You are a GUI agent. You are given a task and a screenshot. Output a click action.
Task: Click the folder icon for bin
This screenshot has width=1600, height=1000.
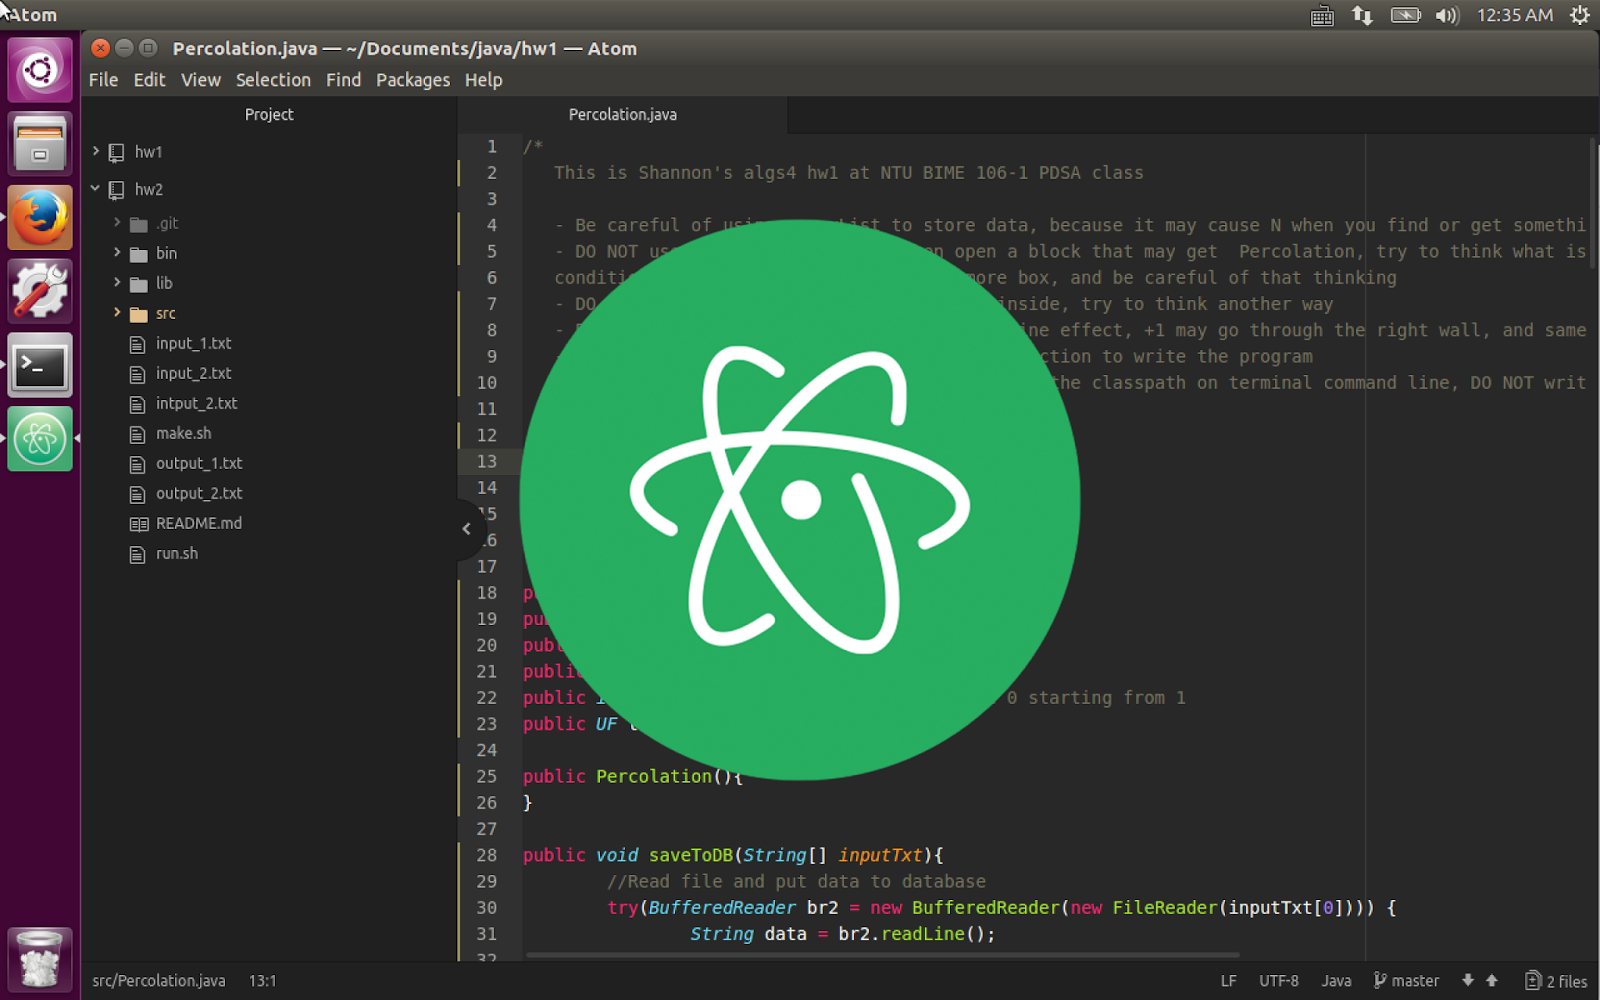pyautogui.click(x=139, y=254)
